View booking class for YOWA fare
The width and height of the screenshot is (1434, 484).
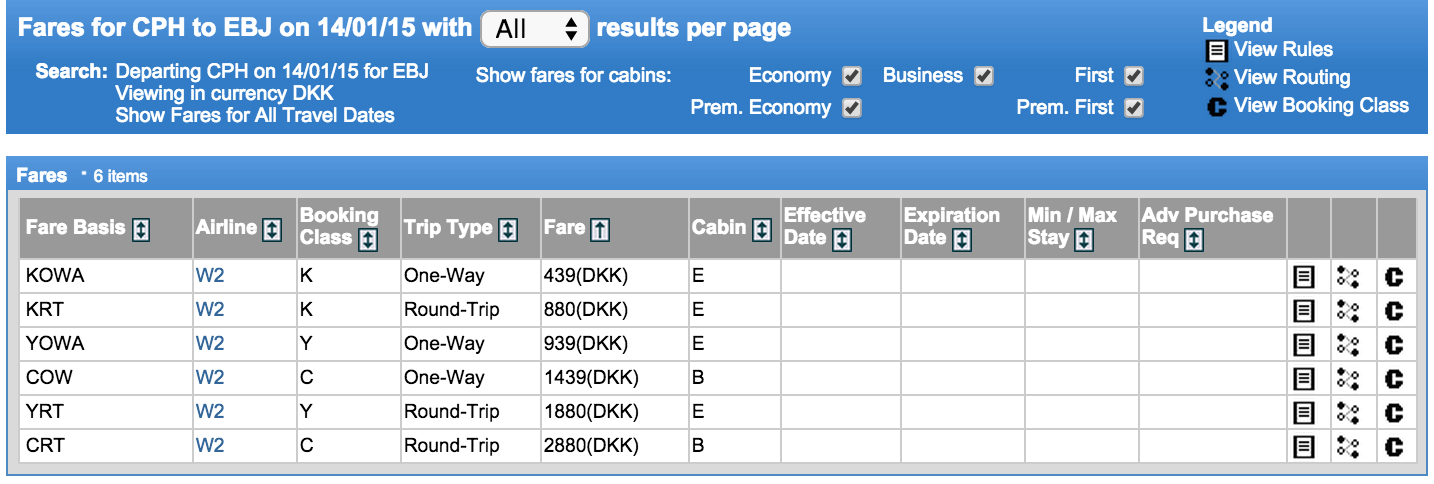(1394, 345)
